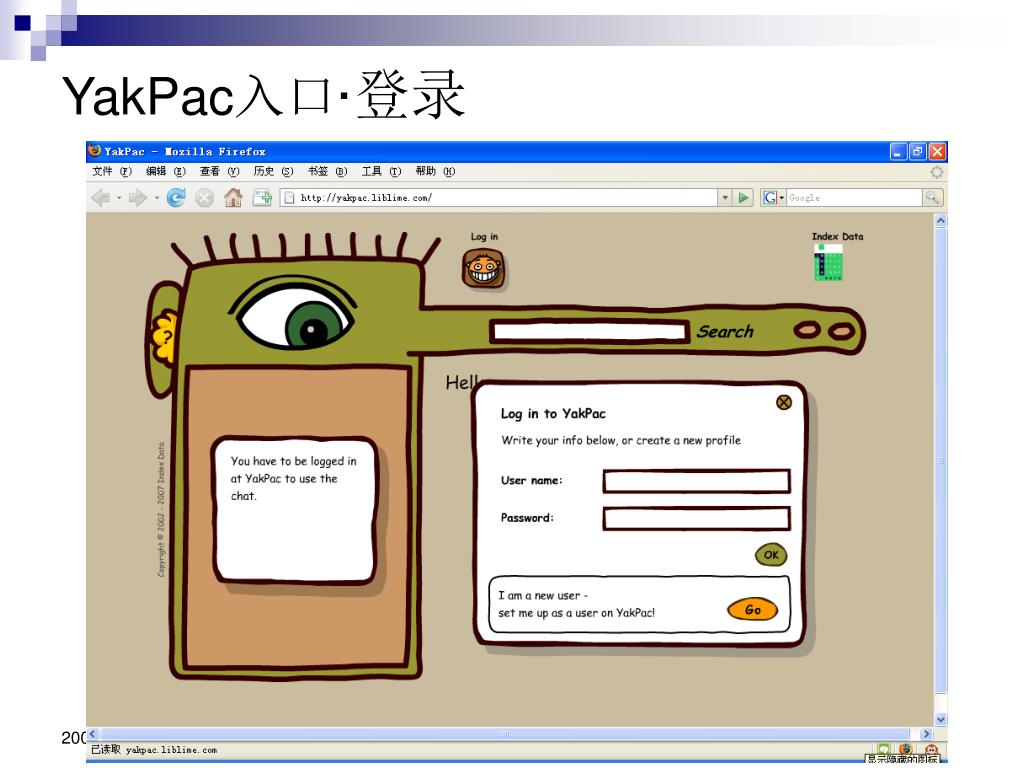This screenshot has width=1024, height=768.
Task: Close the Log in to YakPac dialog
Action: (x=784, y=402)
